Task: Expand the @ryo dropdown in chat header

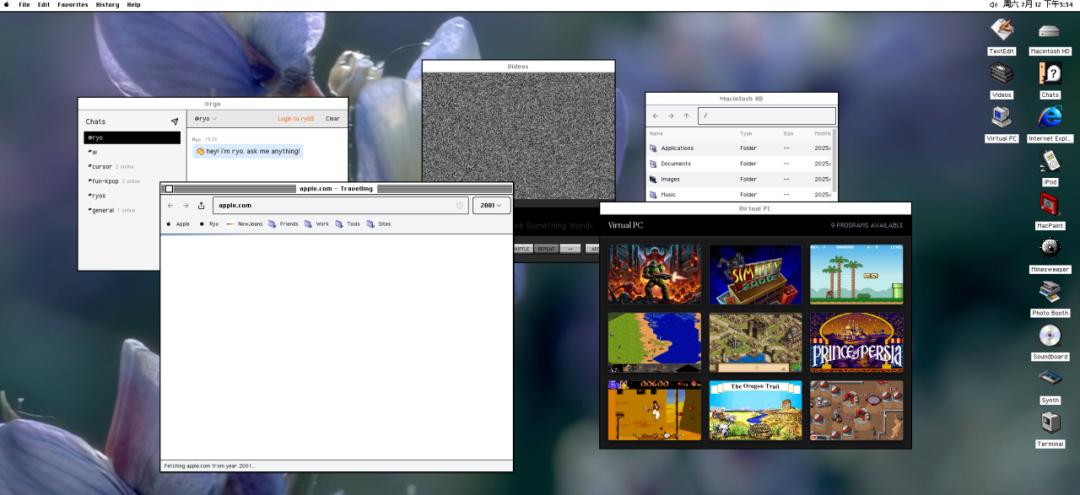Action: click(205, 118)
